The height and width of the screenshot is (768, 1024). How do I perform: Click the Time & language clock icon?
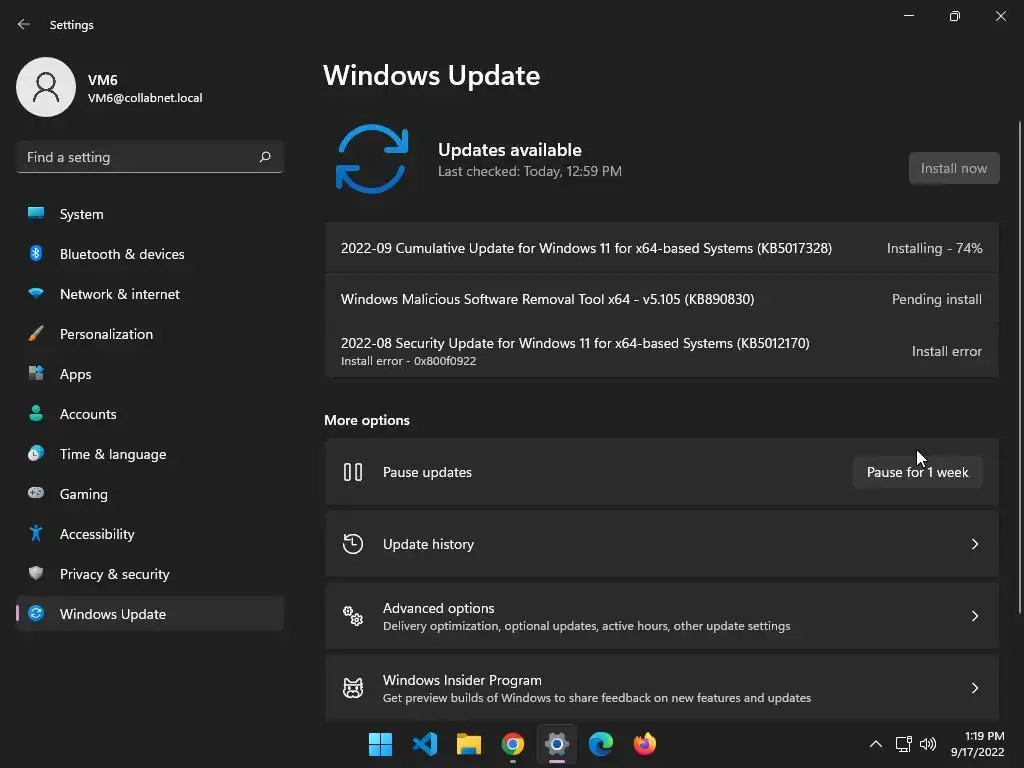click(x=36, y=453)
